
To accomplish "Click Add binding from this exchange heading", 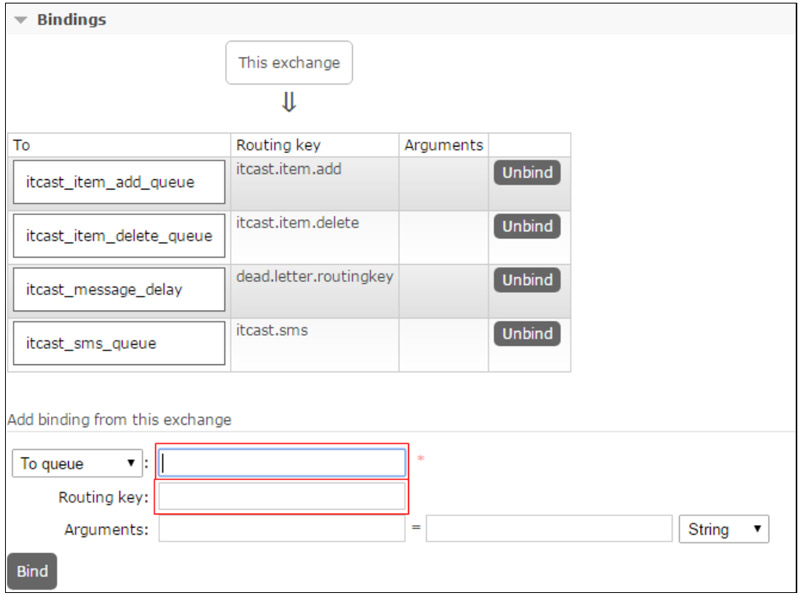I will tap(119, 419).
